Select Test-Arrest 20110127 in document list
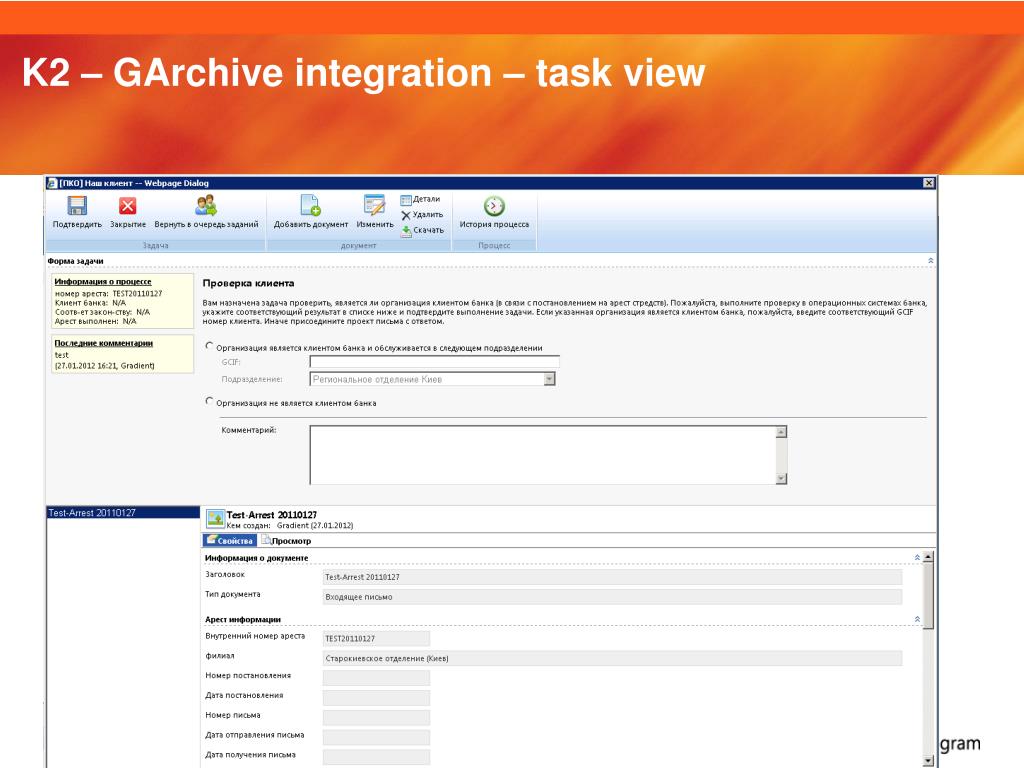Screen dimensions: 1024x768 click(123, 513)
